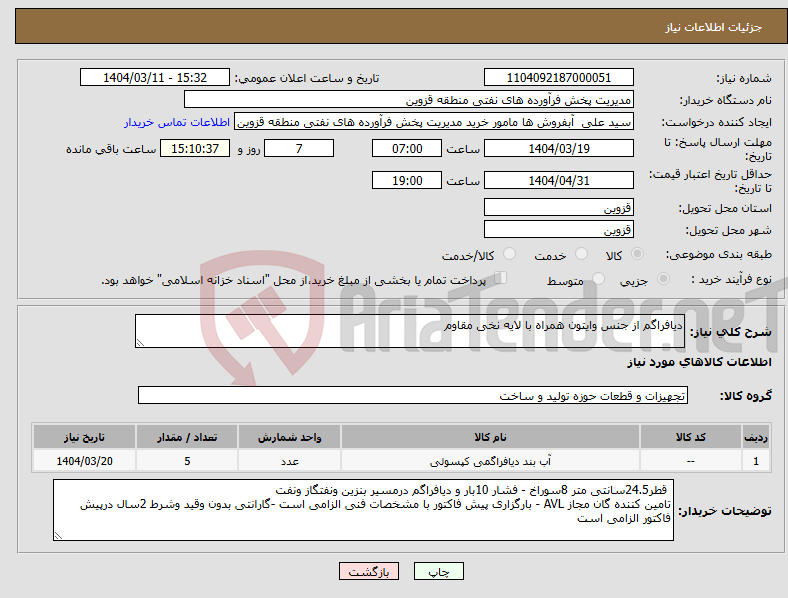Click the general description text area
This screenshot has height=598, width=788.
[410, 331]
